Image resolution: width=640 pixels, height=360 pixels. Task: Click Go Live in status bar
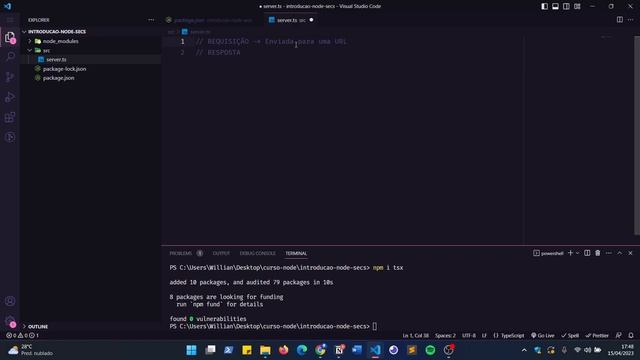[x=542, y=335]
